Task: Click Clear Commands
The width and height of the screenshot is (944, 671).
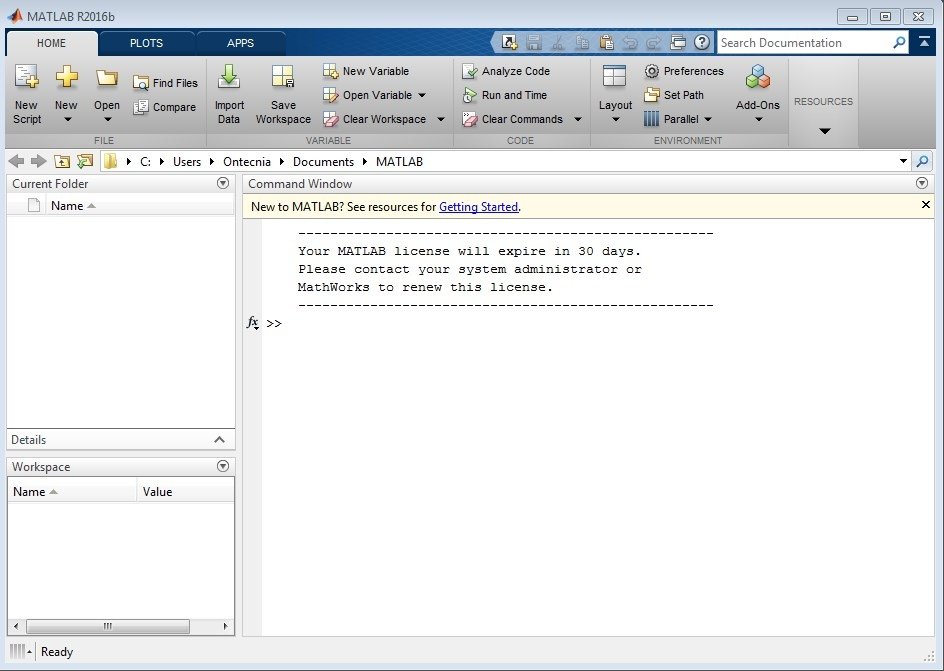Action: (x=512, y=119)
